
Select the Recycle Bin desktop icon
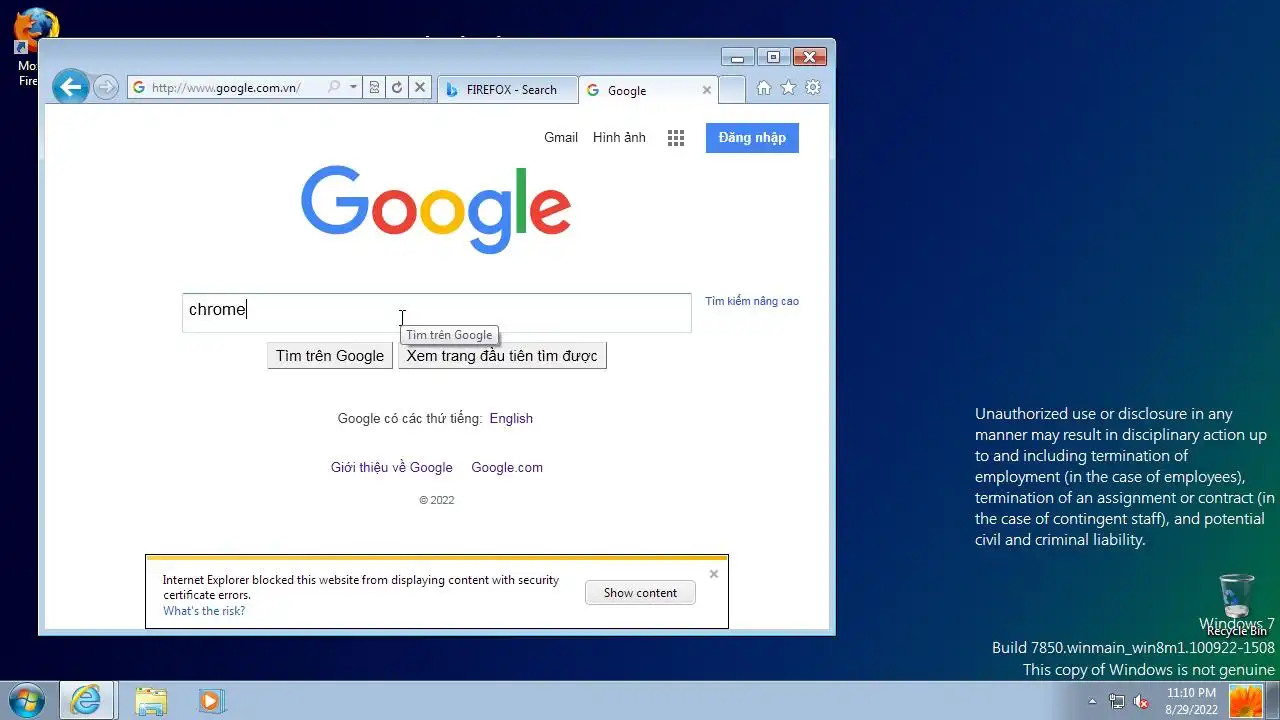point(1237,605)
